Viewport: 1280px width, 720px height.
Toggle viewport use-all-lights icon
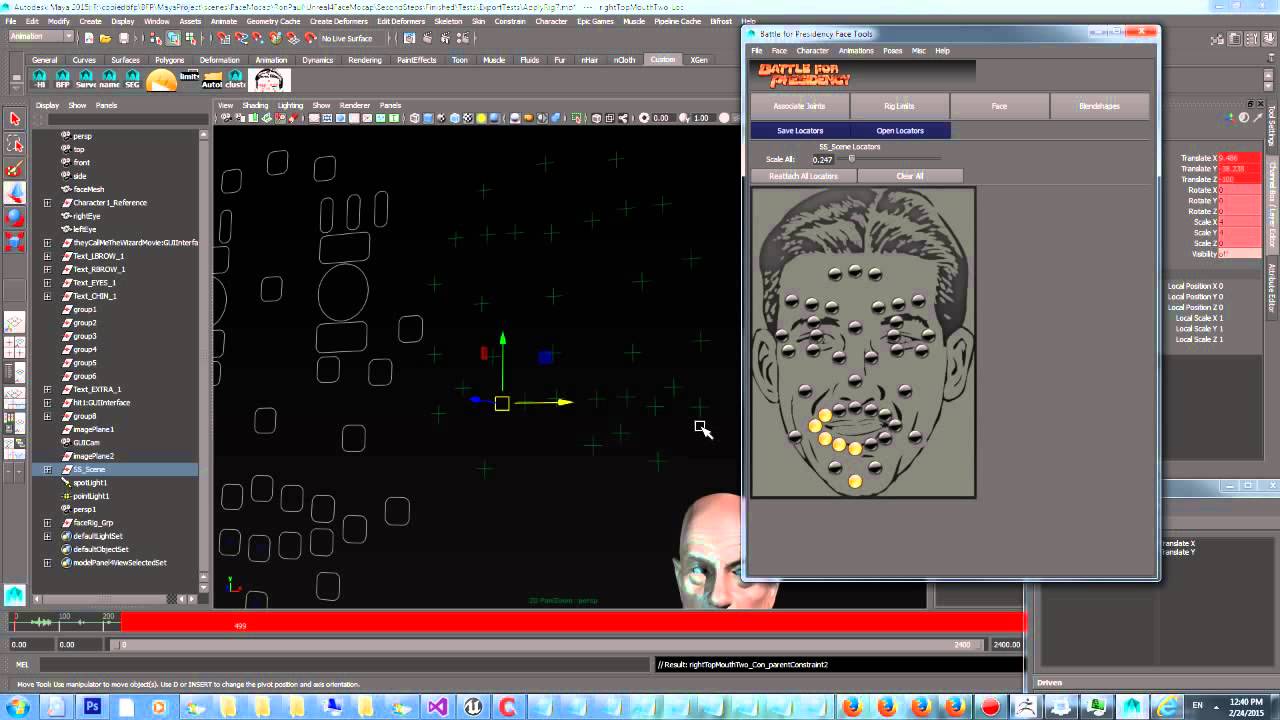[x=481, y=118]
